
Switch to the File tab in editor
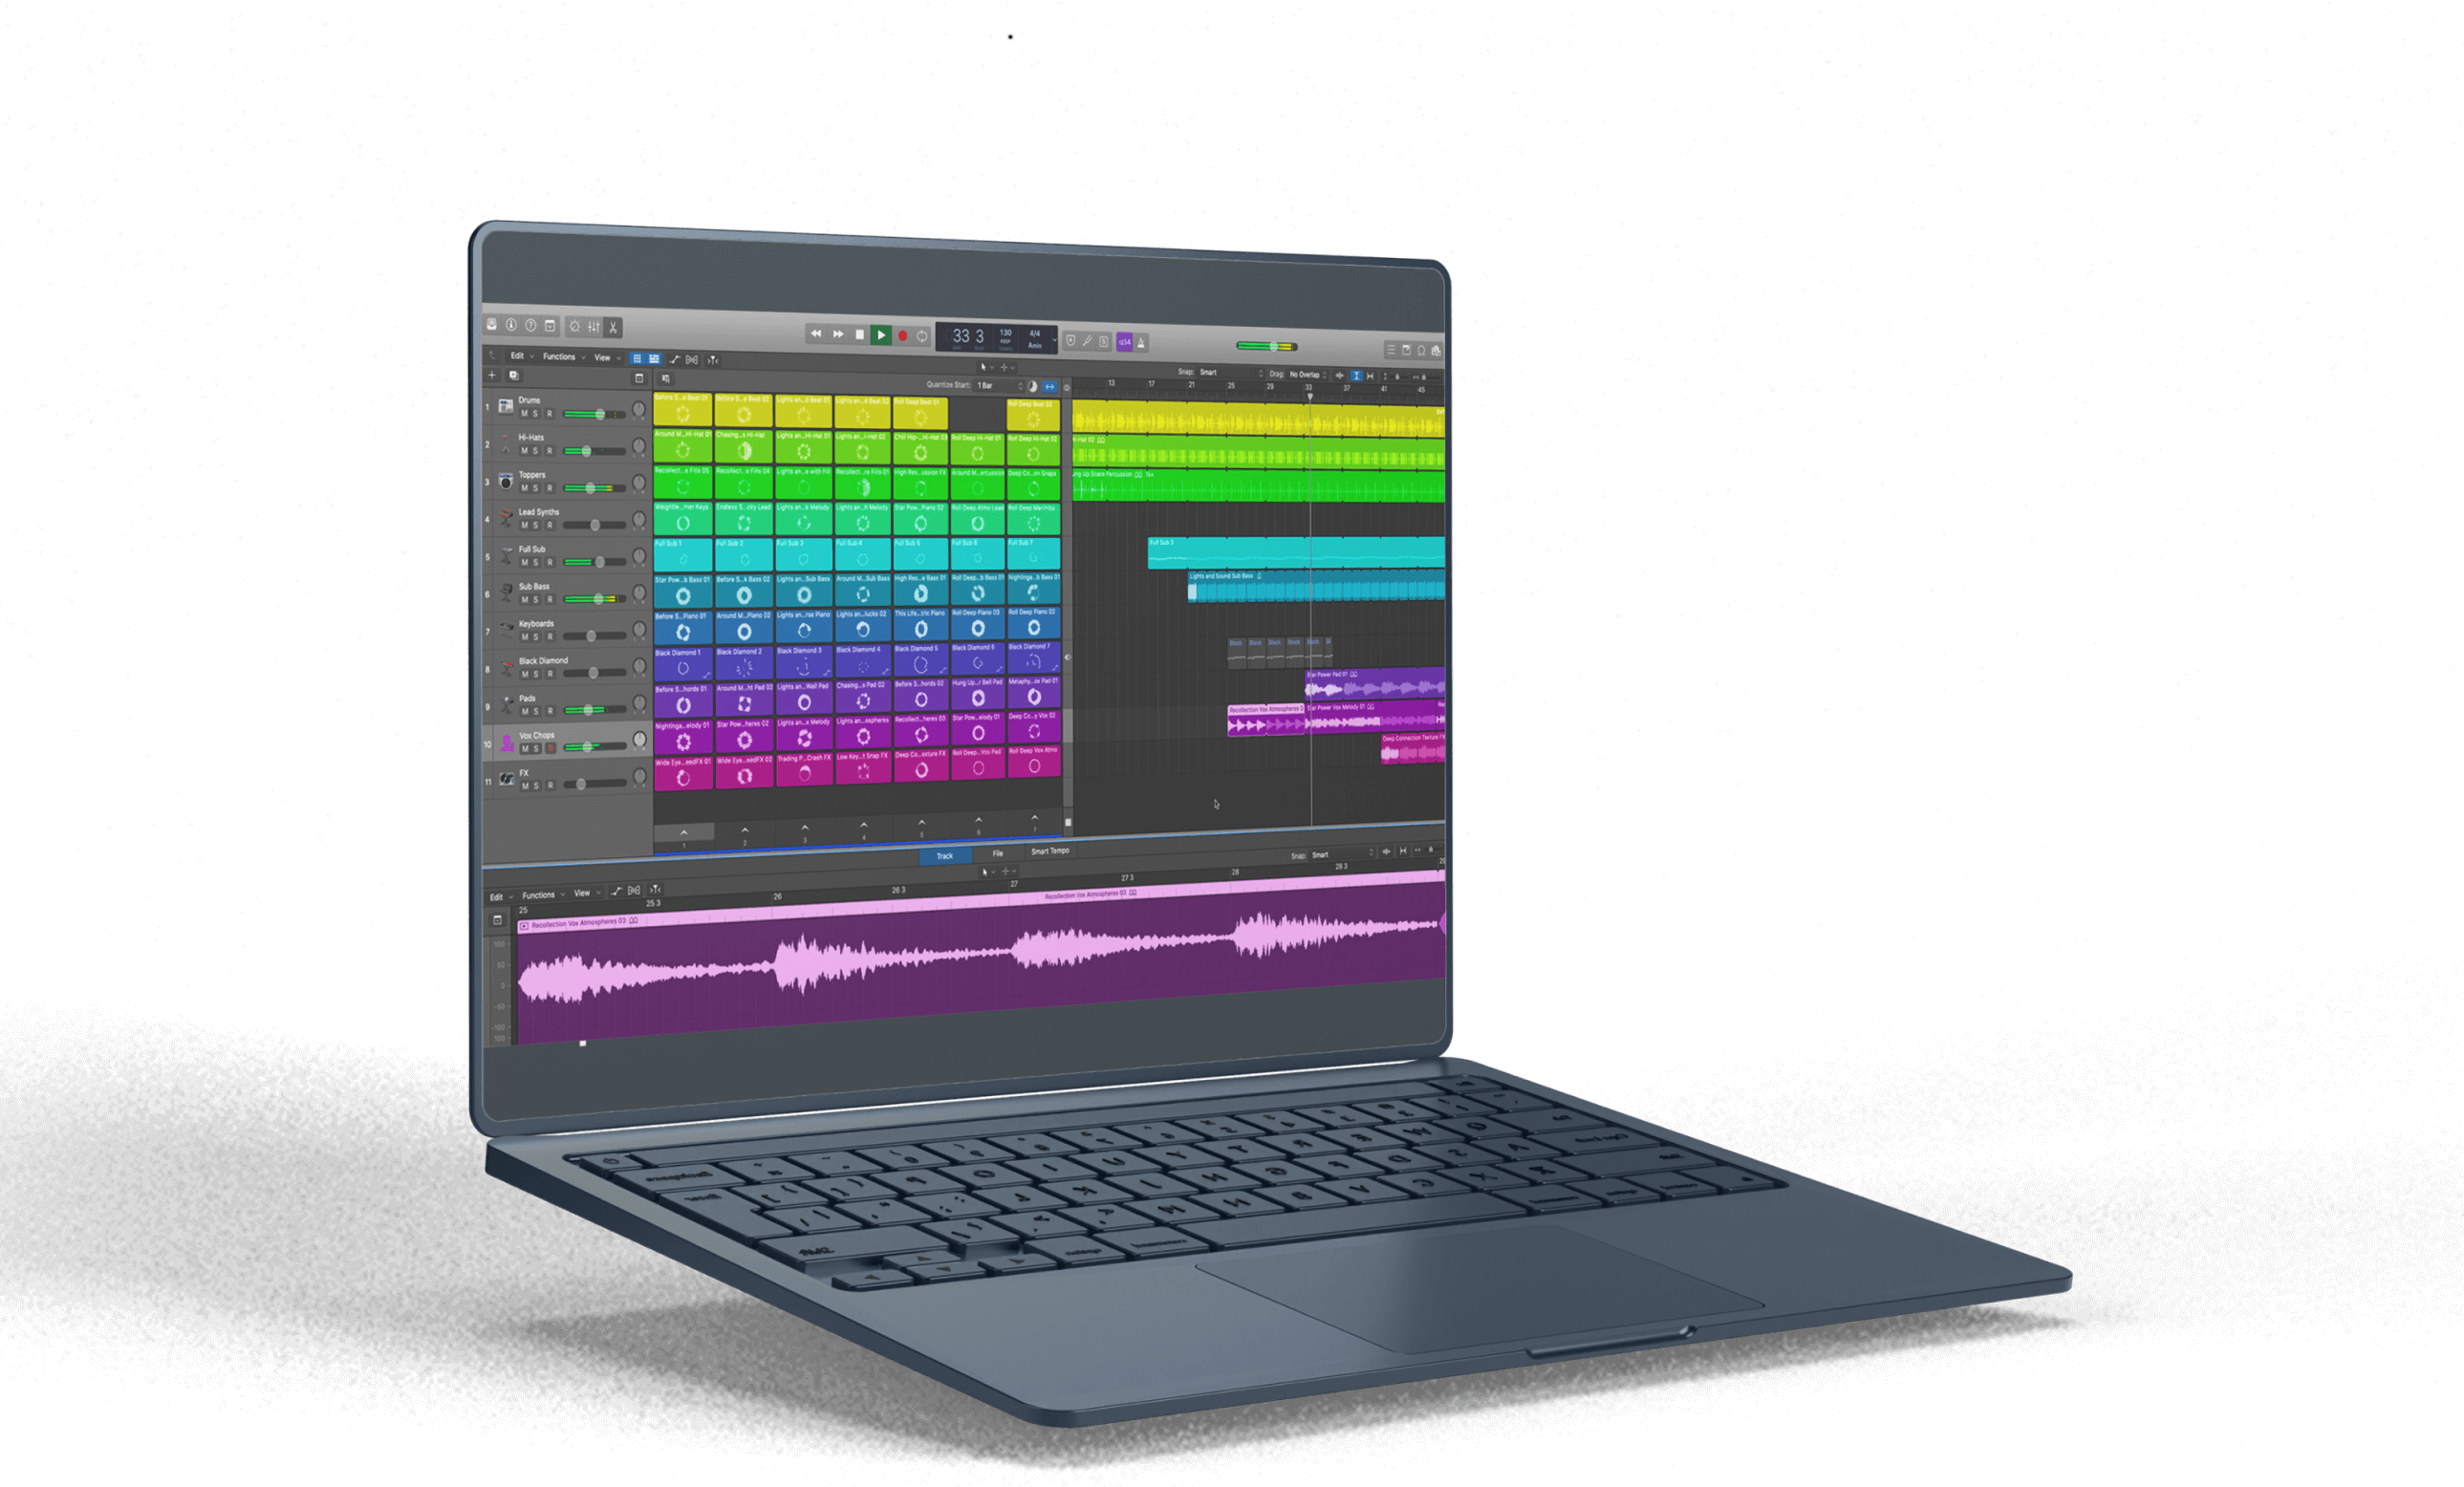point(997,853)
